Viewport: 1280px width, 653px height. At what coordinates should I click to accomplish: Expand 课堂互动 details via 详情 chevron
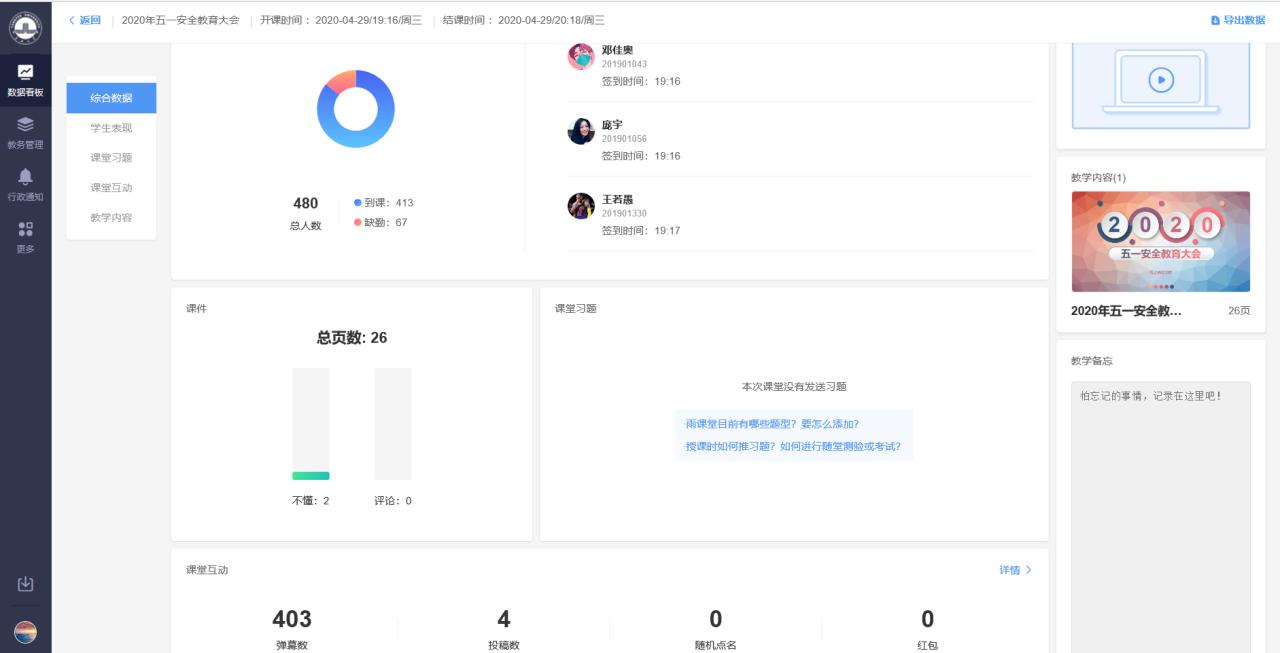1015,570
